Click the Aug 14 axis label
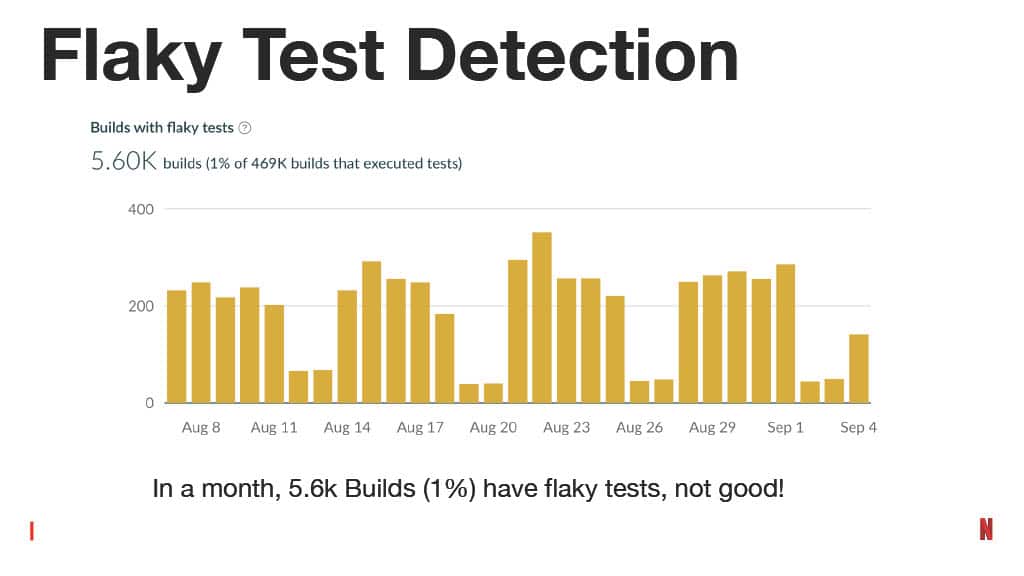 347,427
